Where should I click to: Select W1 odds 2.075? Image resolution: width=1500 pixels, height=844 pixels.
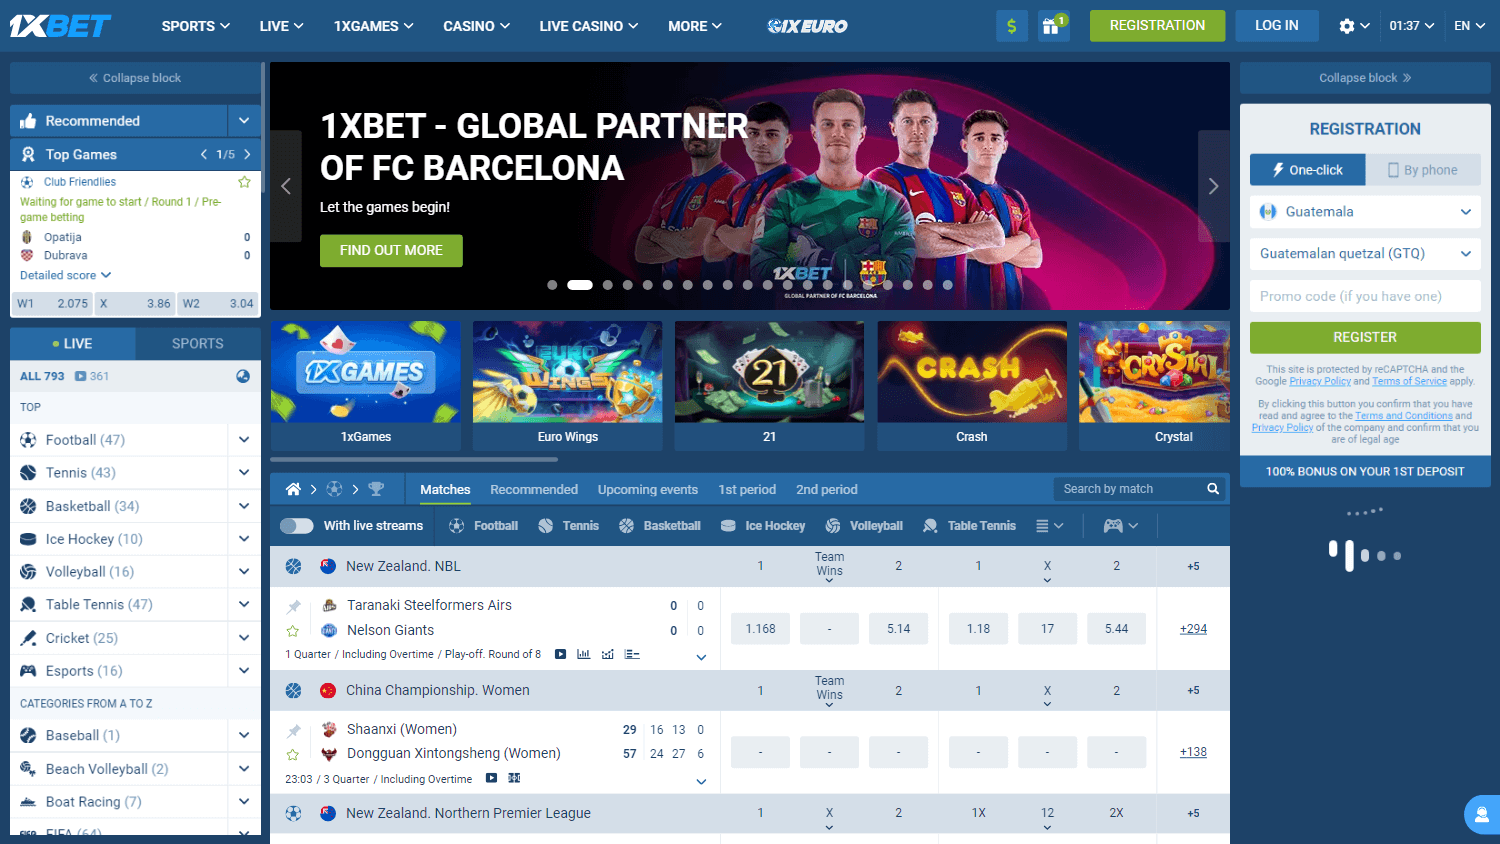pyautogui.click(x=52, y=303)
